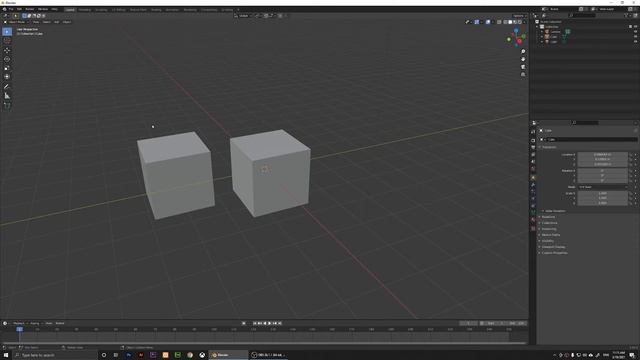The width and height of the screenshot is (640, 360).
Task: Select the Transform tool
Action: pos(7,77)
